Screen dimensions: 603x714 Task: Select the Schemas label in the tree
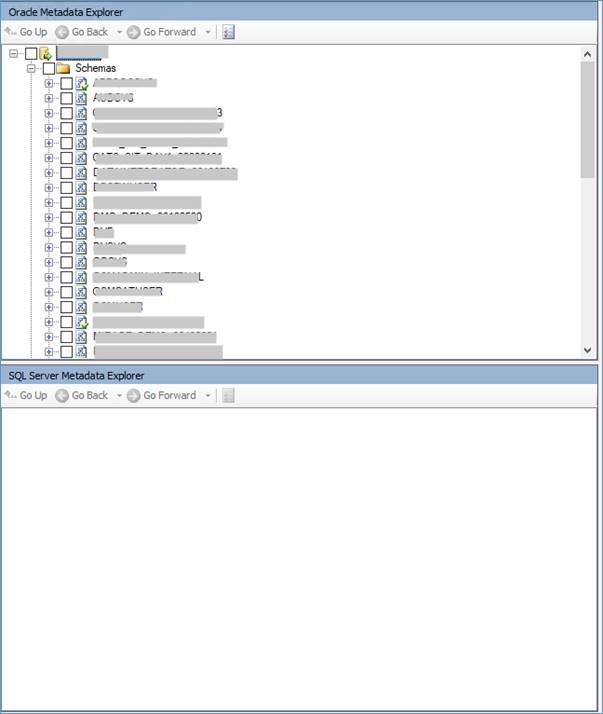click(96, 68)
